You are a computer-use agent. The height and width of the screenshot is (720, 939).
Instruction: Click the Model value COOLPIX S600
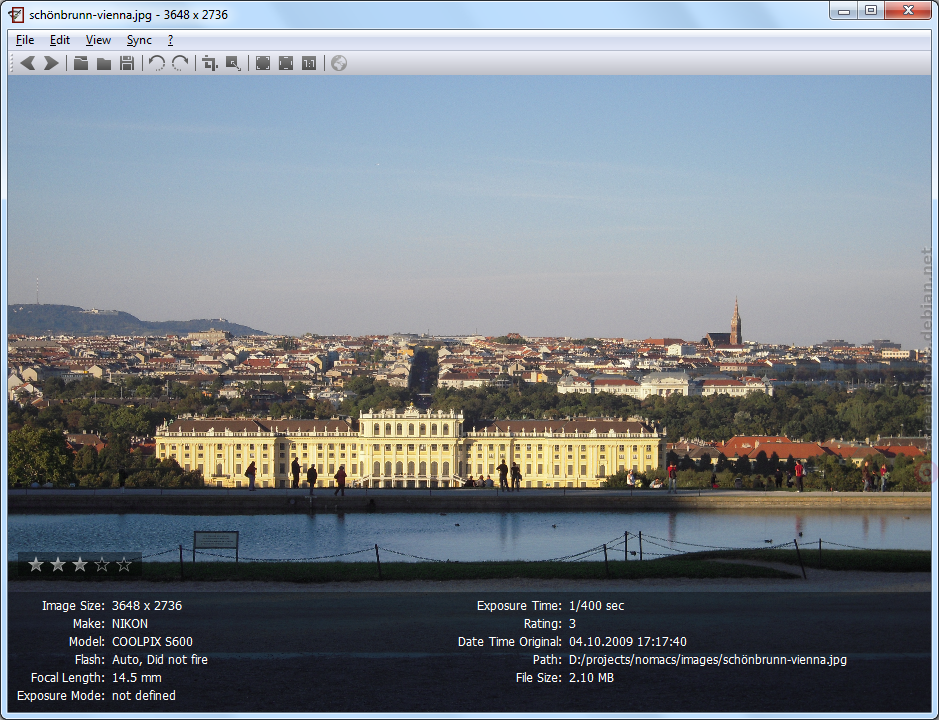coord(152,642)
